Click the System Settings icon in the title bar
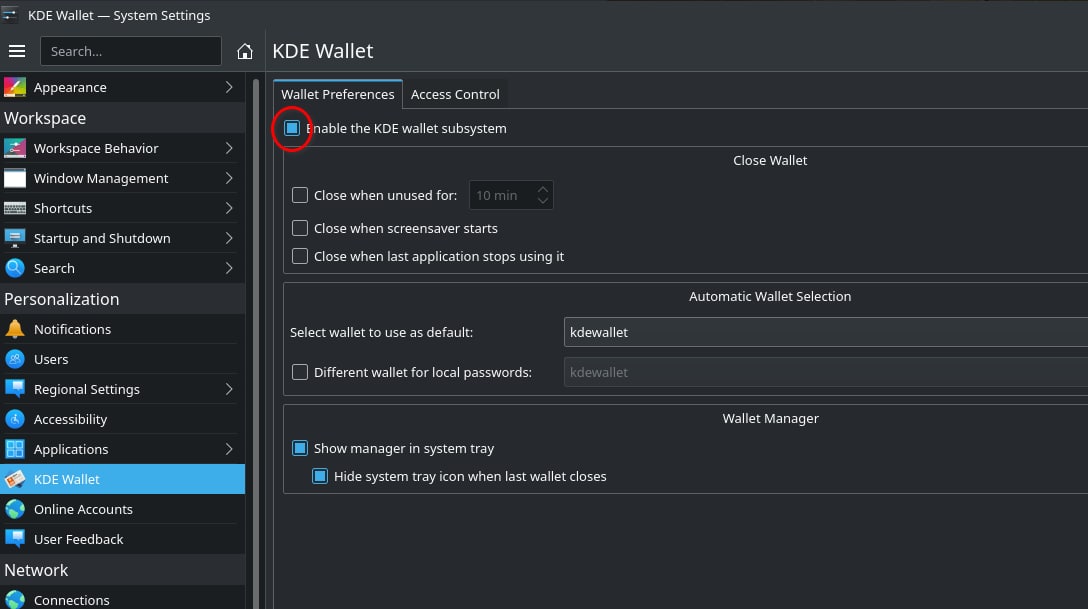Screen dimensions: 1088x609 tap(10, 15)
